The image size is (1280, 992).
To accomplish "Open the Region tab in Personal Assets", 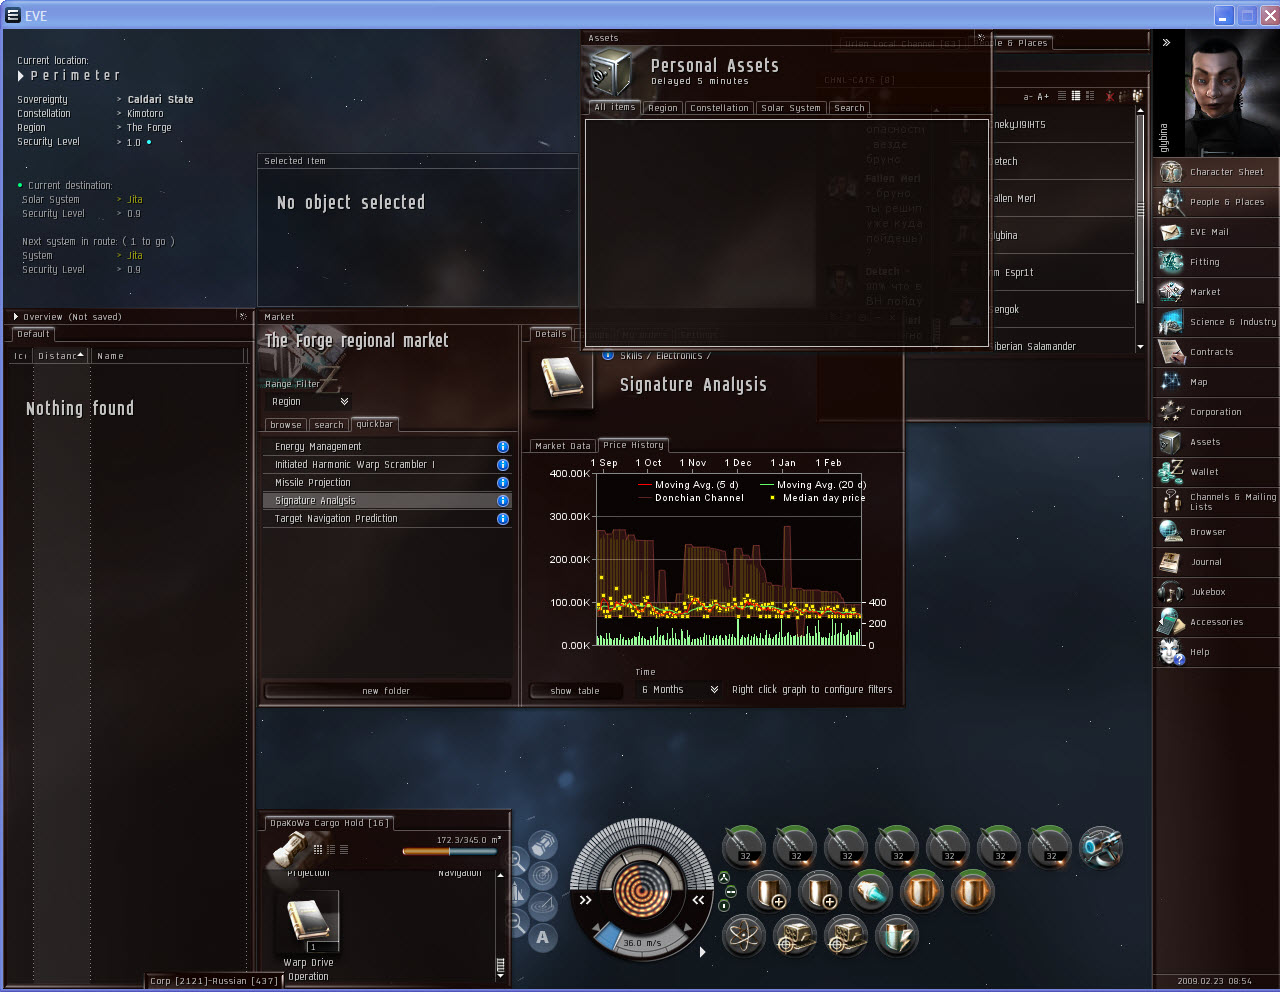I will pyautogui.click(x=663, y=108).
